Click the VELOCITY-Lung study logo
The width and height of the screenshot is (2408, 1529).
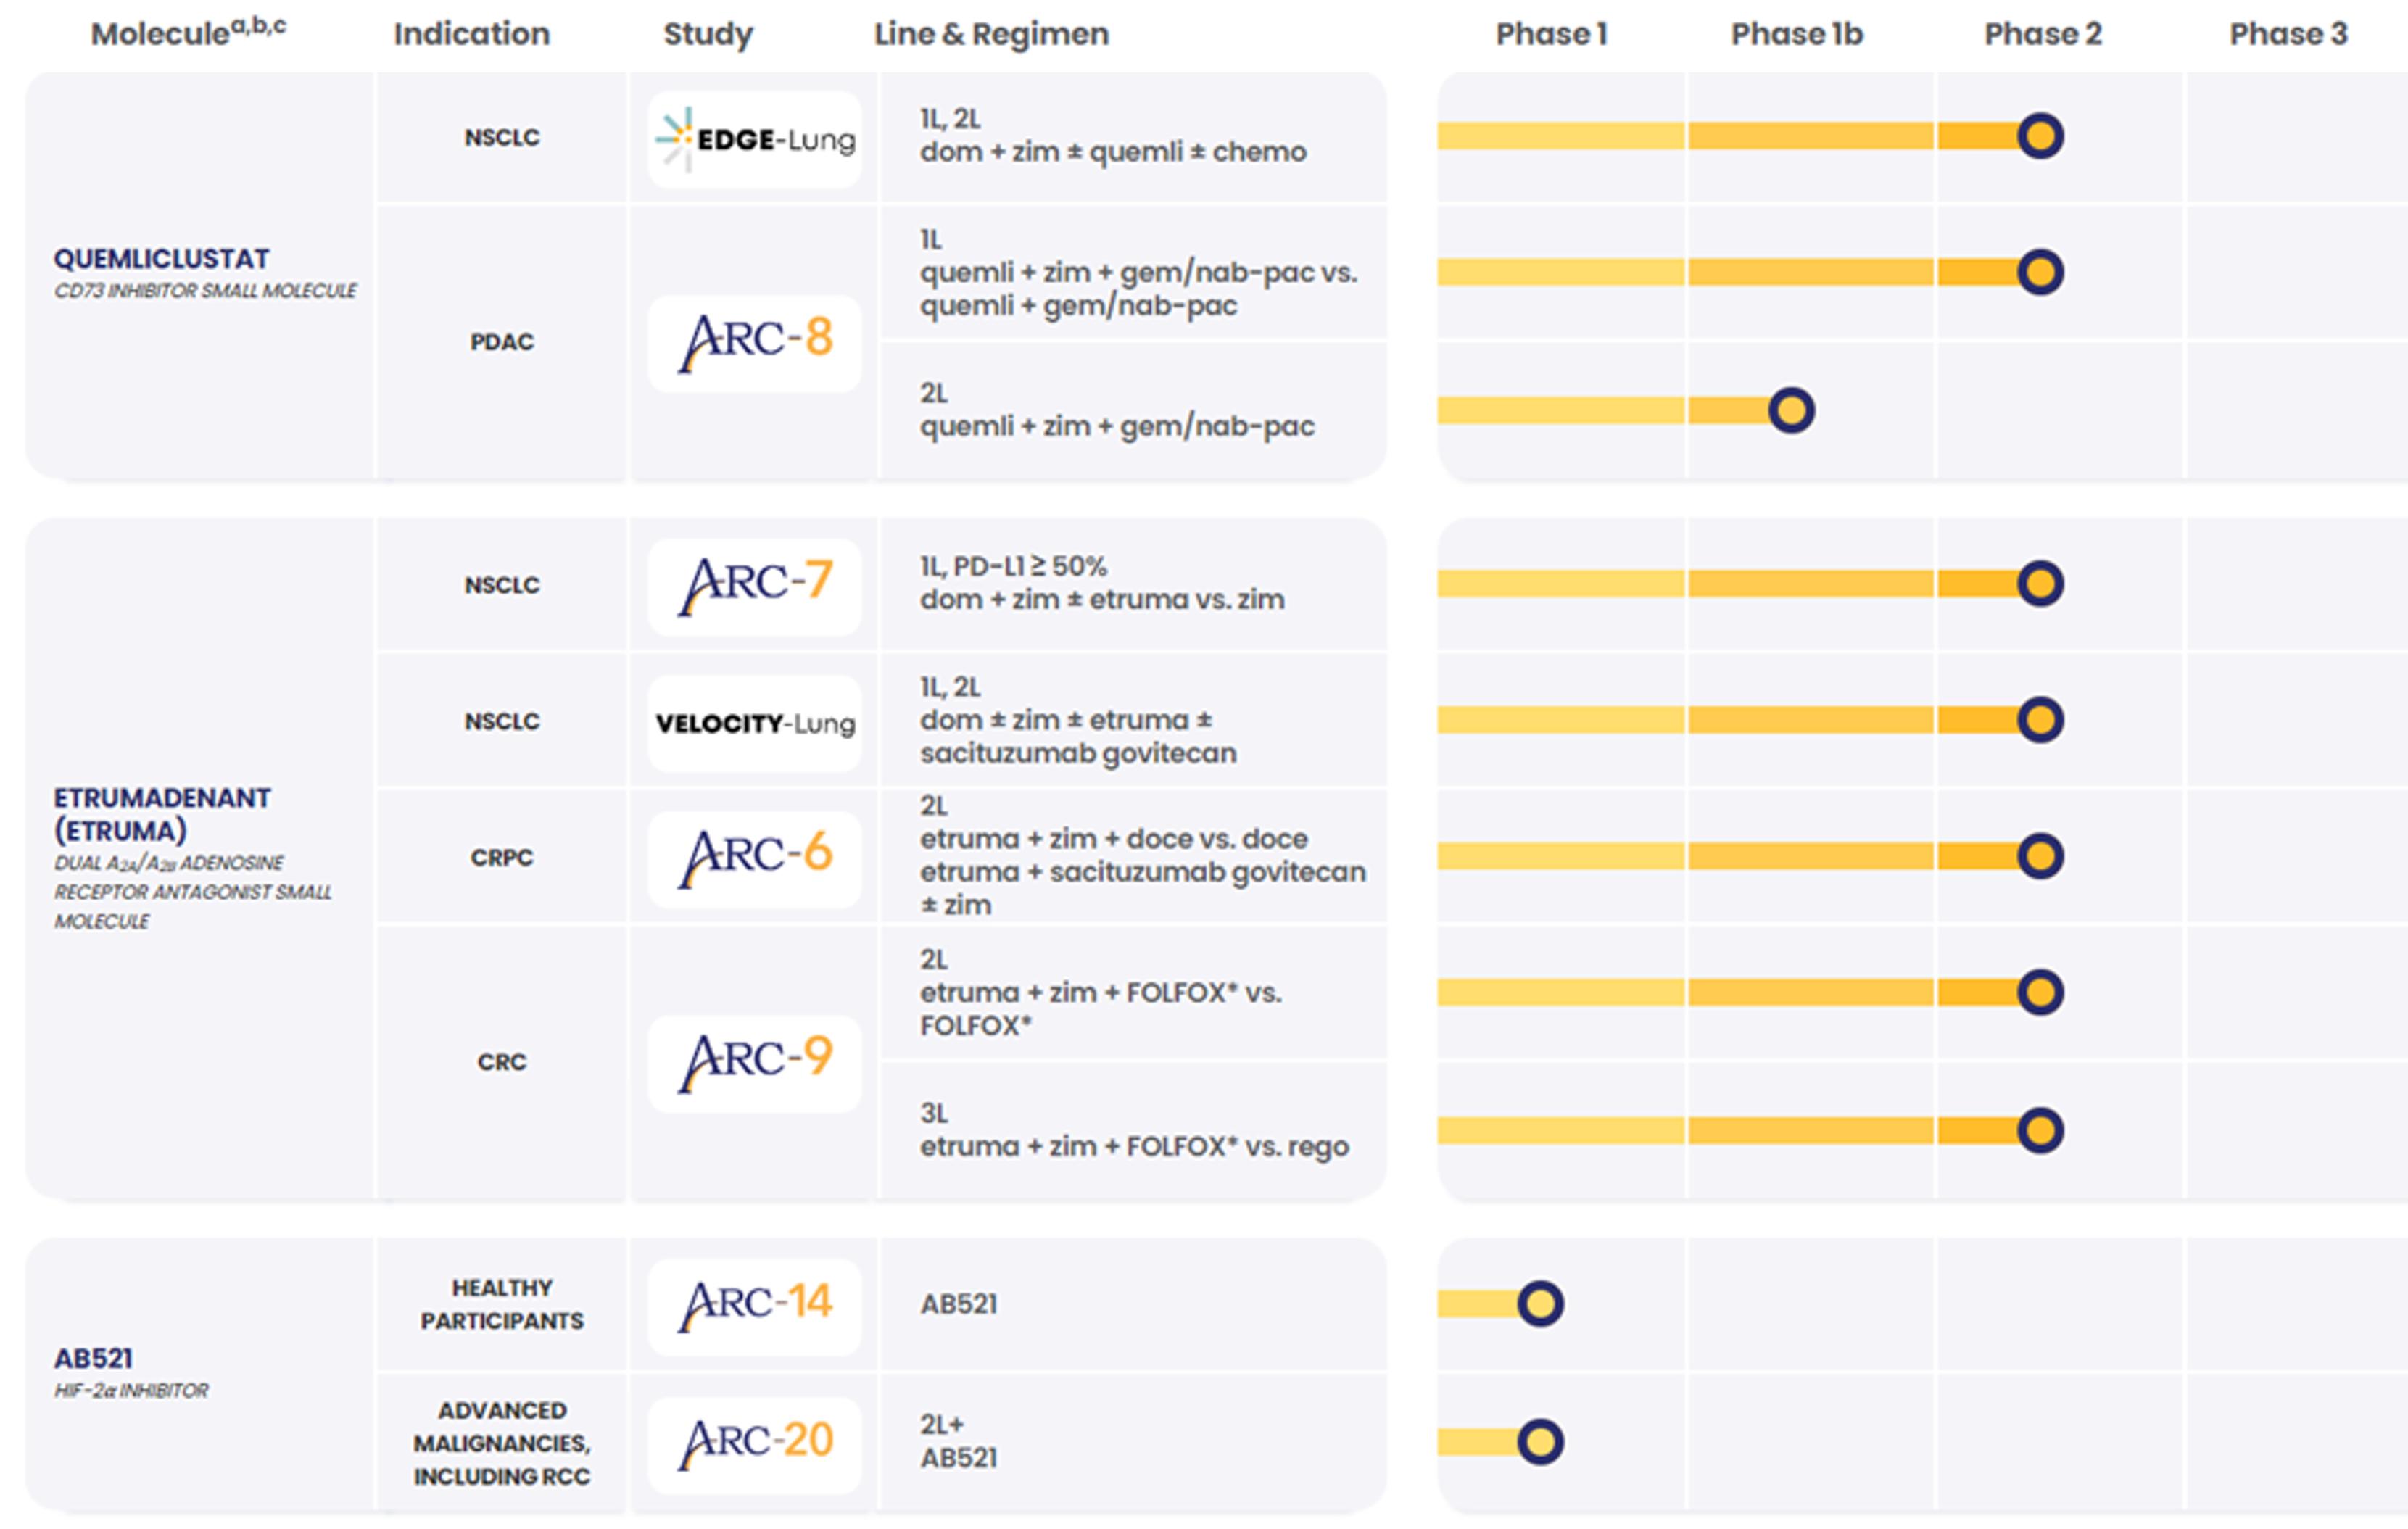(755, 723)
